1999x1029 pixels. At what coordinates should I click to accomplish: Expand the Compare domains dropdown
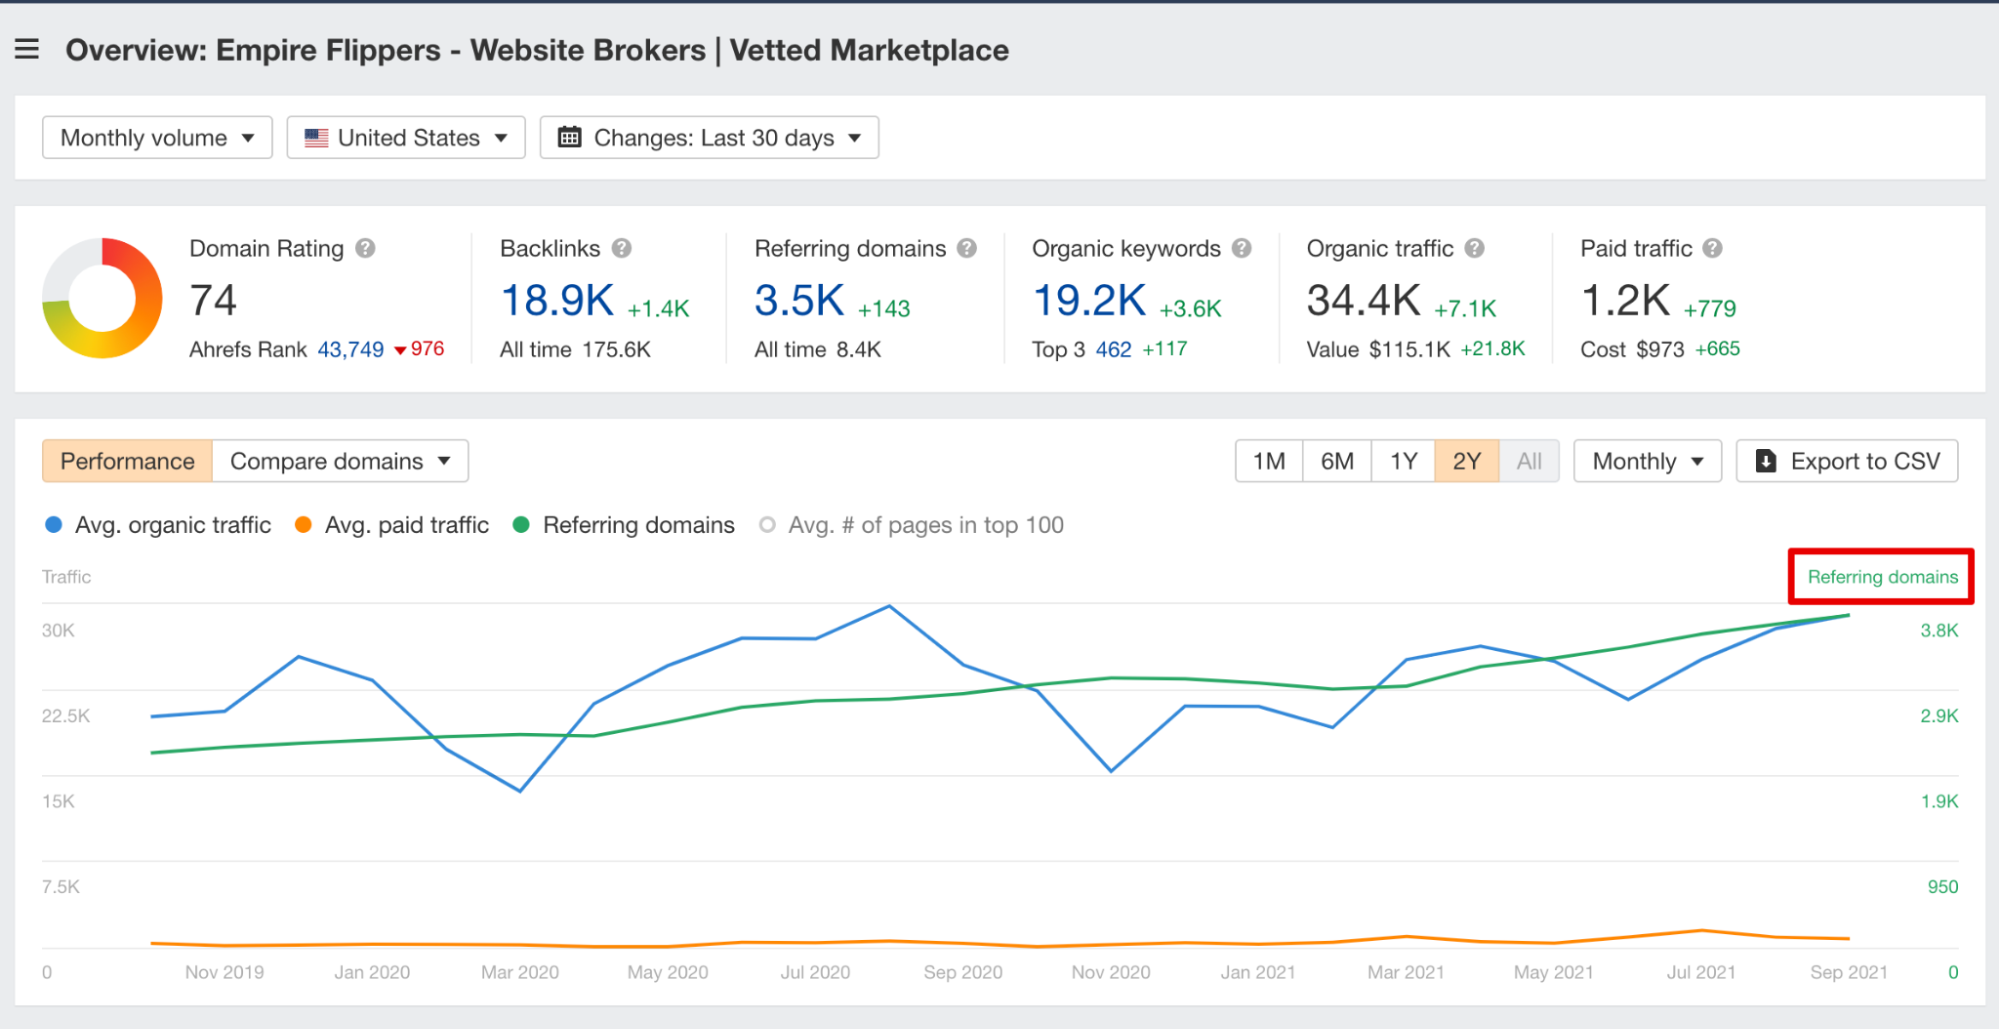pos(339,461)
